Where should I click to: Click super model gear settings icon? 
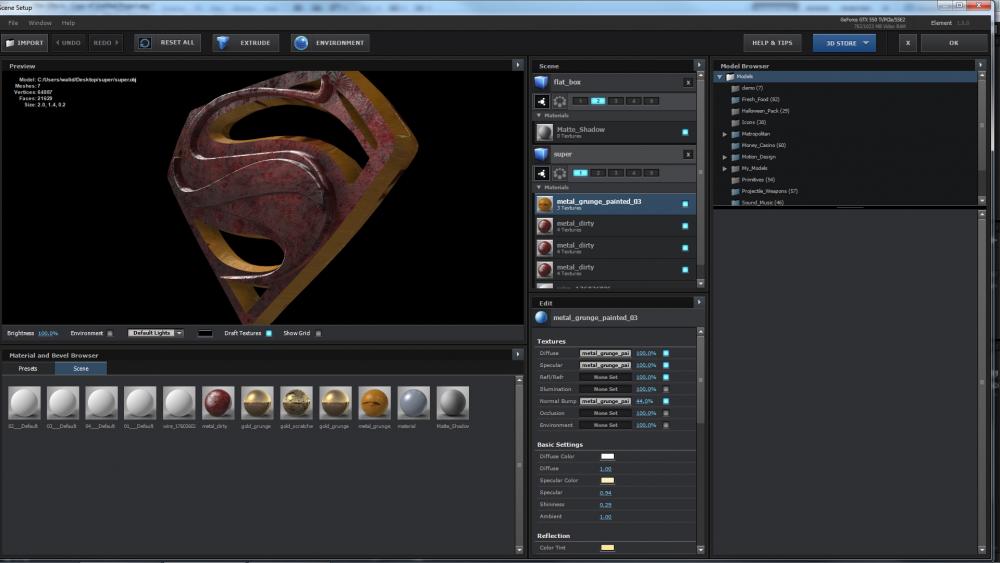[559, 173]
